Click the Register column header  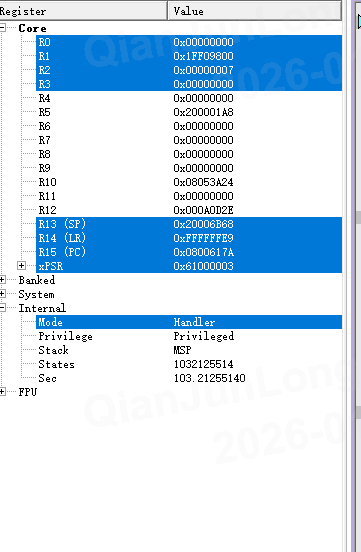[x=83, y=11]
